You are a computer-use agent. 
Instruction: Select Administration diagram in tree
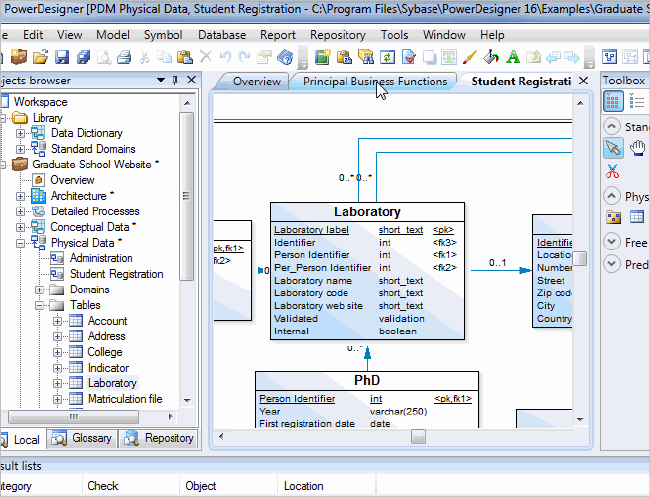click(x=101, y=258)
